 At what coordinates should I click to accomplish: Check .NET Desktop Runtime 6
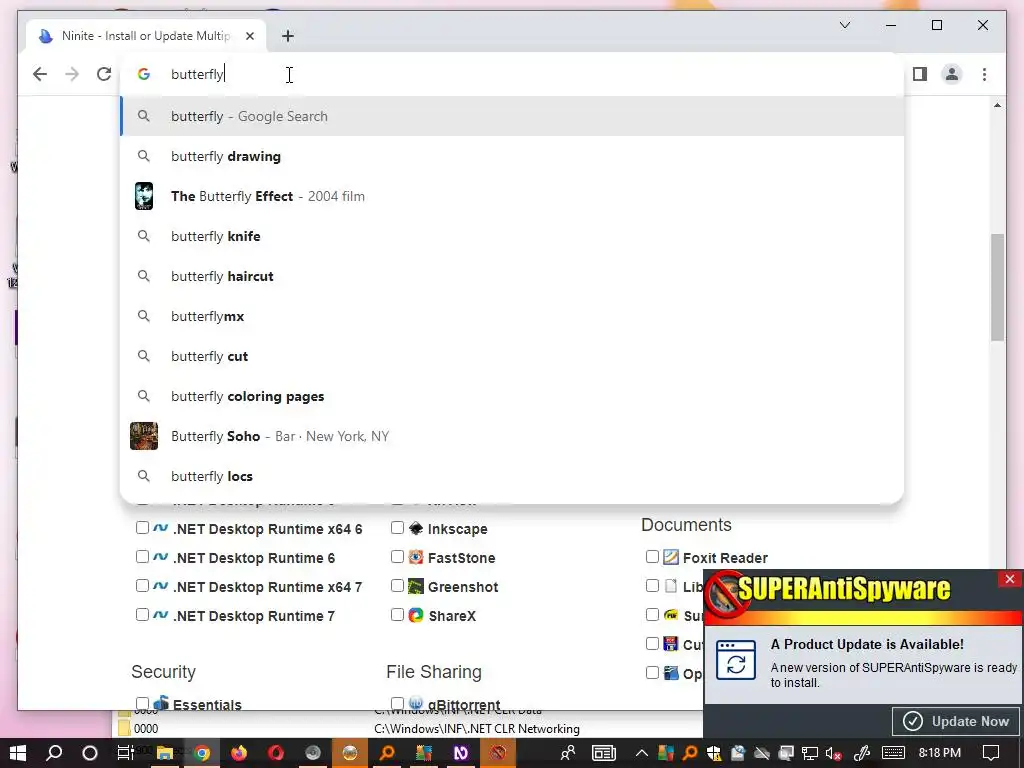142,556
